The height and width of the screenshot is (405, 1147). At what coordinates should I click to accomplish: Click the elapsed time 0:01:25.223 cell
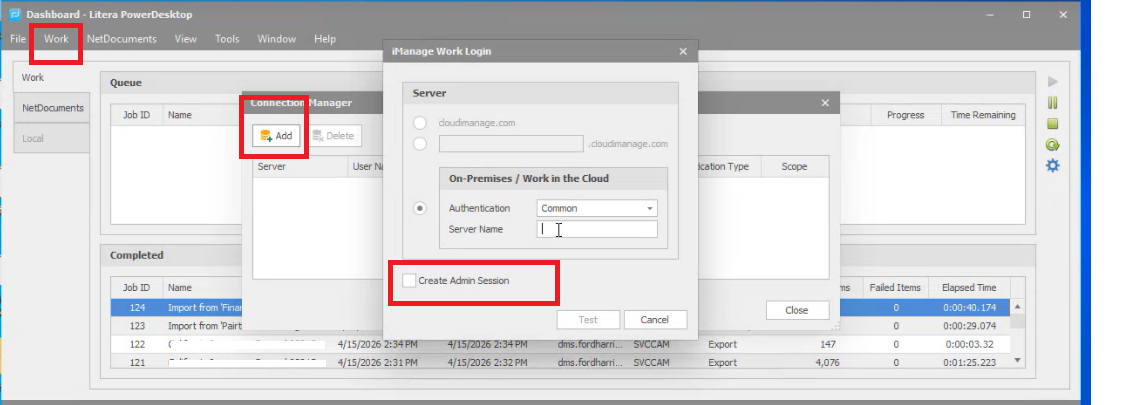pos(969,362)
